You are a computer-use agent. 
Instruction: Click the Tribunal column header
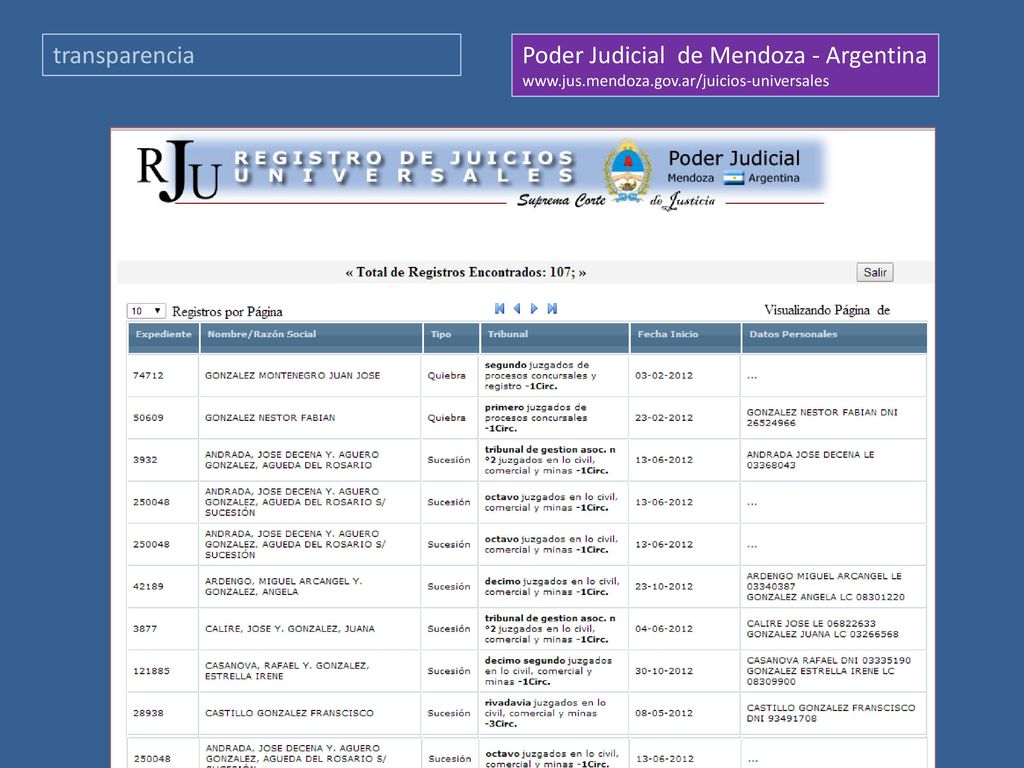pyautogui.click(x=554, y=338)
